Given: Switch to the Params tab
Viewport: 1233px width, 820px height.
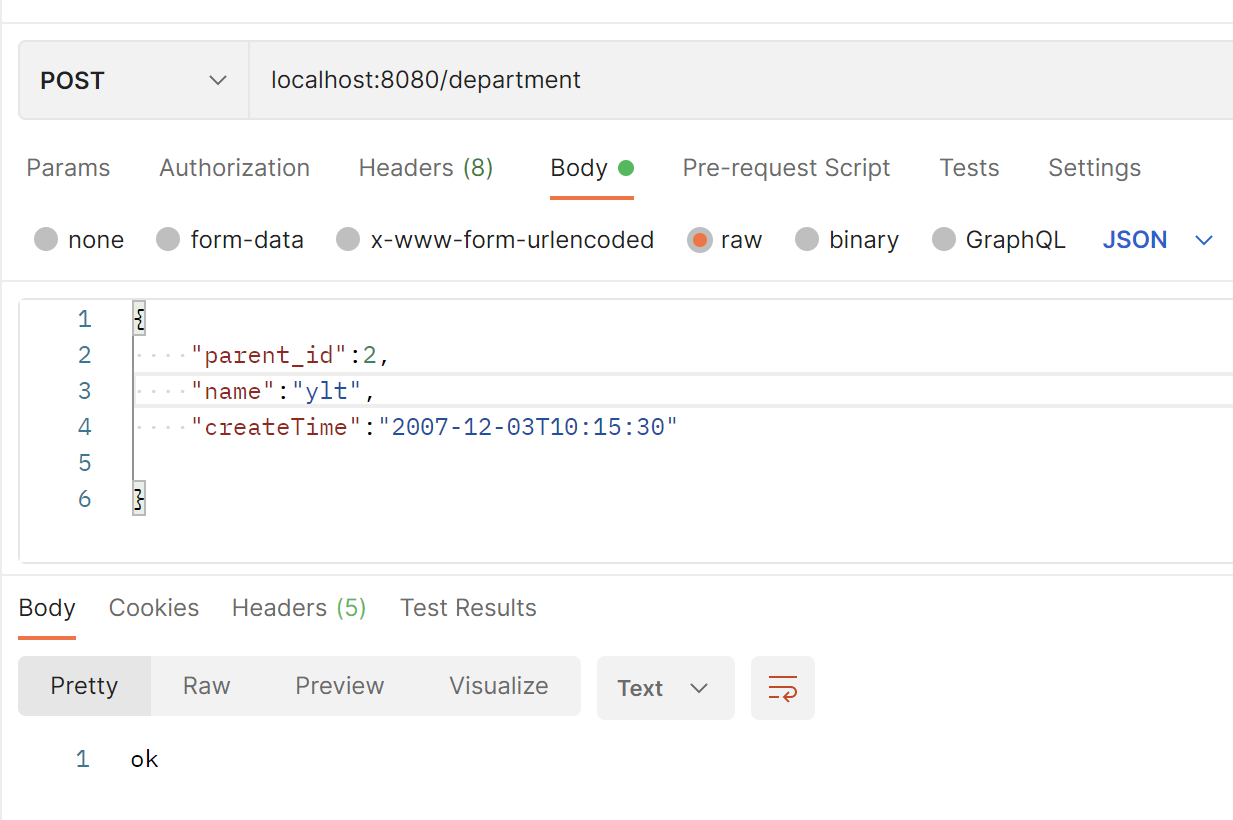Looking at the screenshot, I should click(68, 168).
